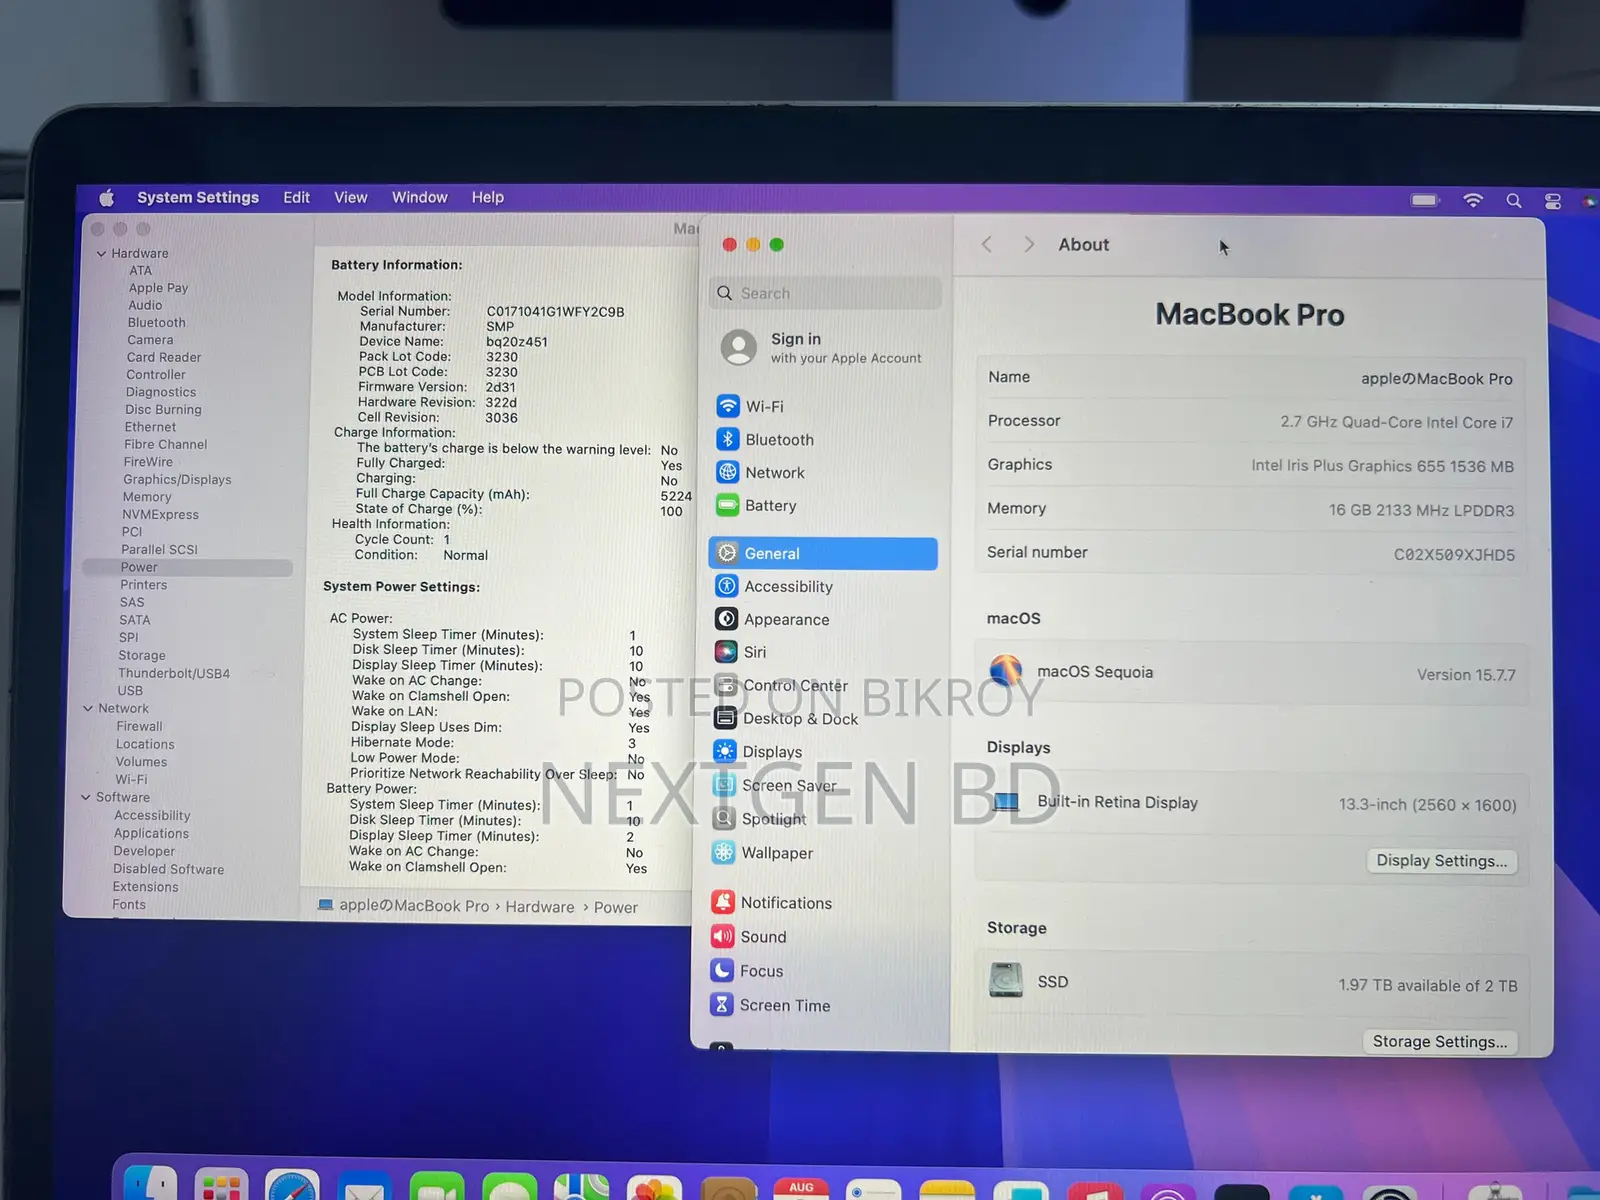Open the Help menu

pos(488,197)
